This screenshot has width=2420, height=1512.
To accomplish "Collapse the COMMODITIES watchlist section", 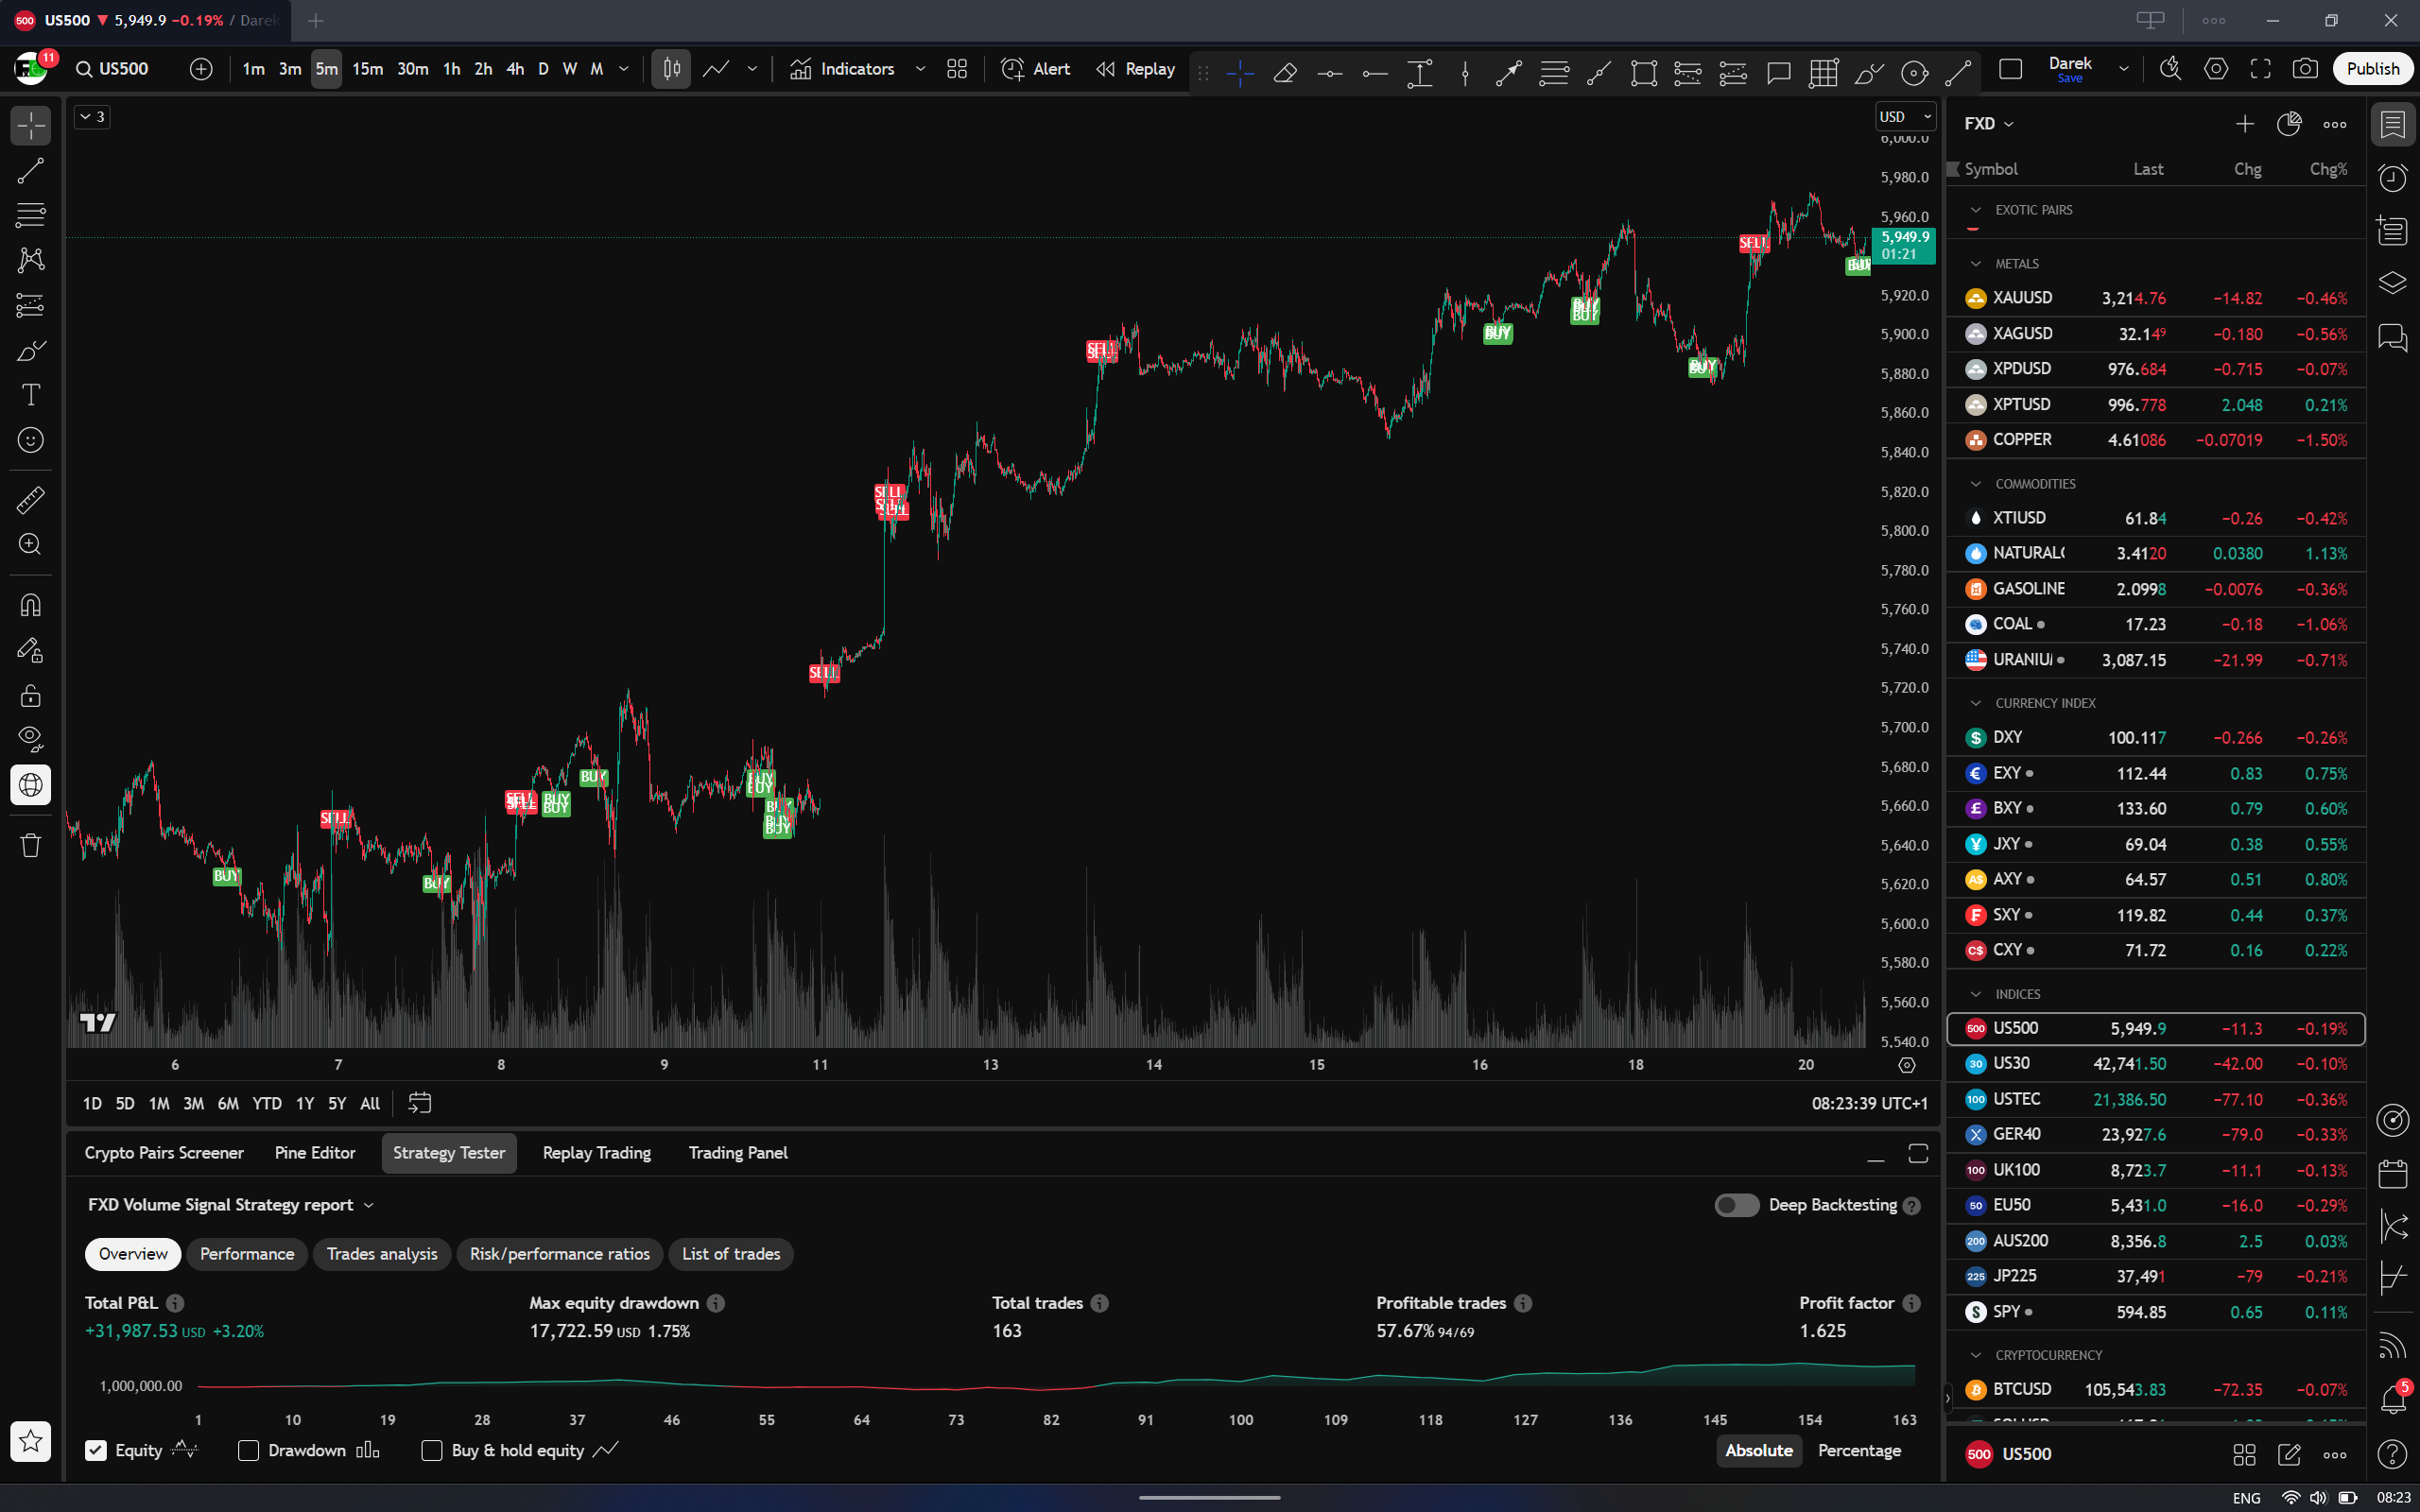I will (1975, 484).
